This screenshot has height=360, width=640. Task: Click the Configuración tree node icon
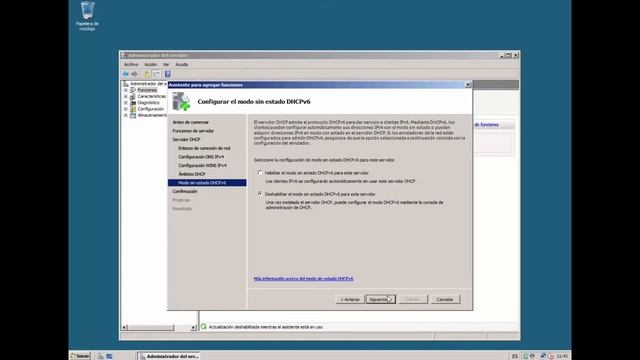[x=133, y=109]
